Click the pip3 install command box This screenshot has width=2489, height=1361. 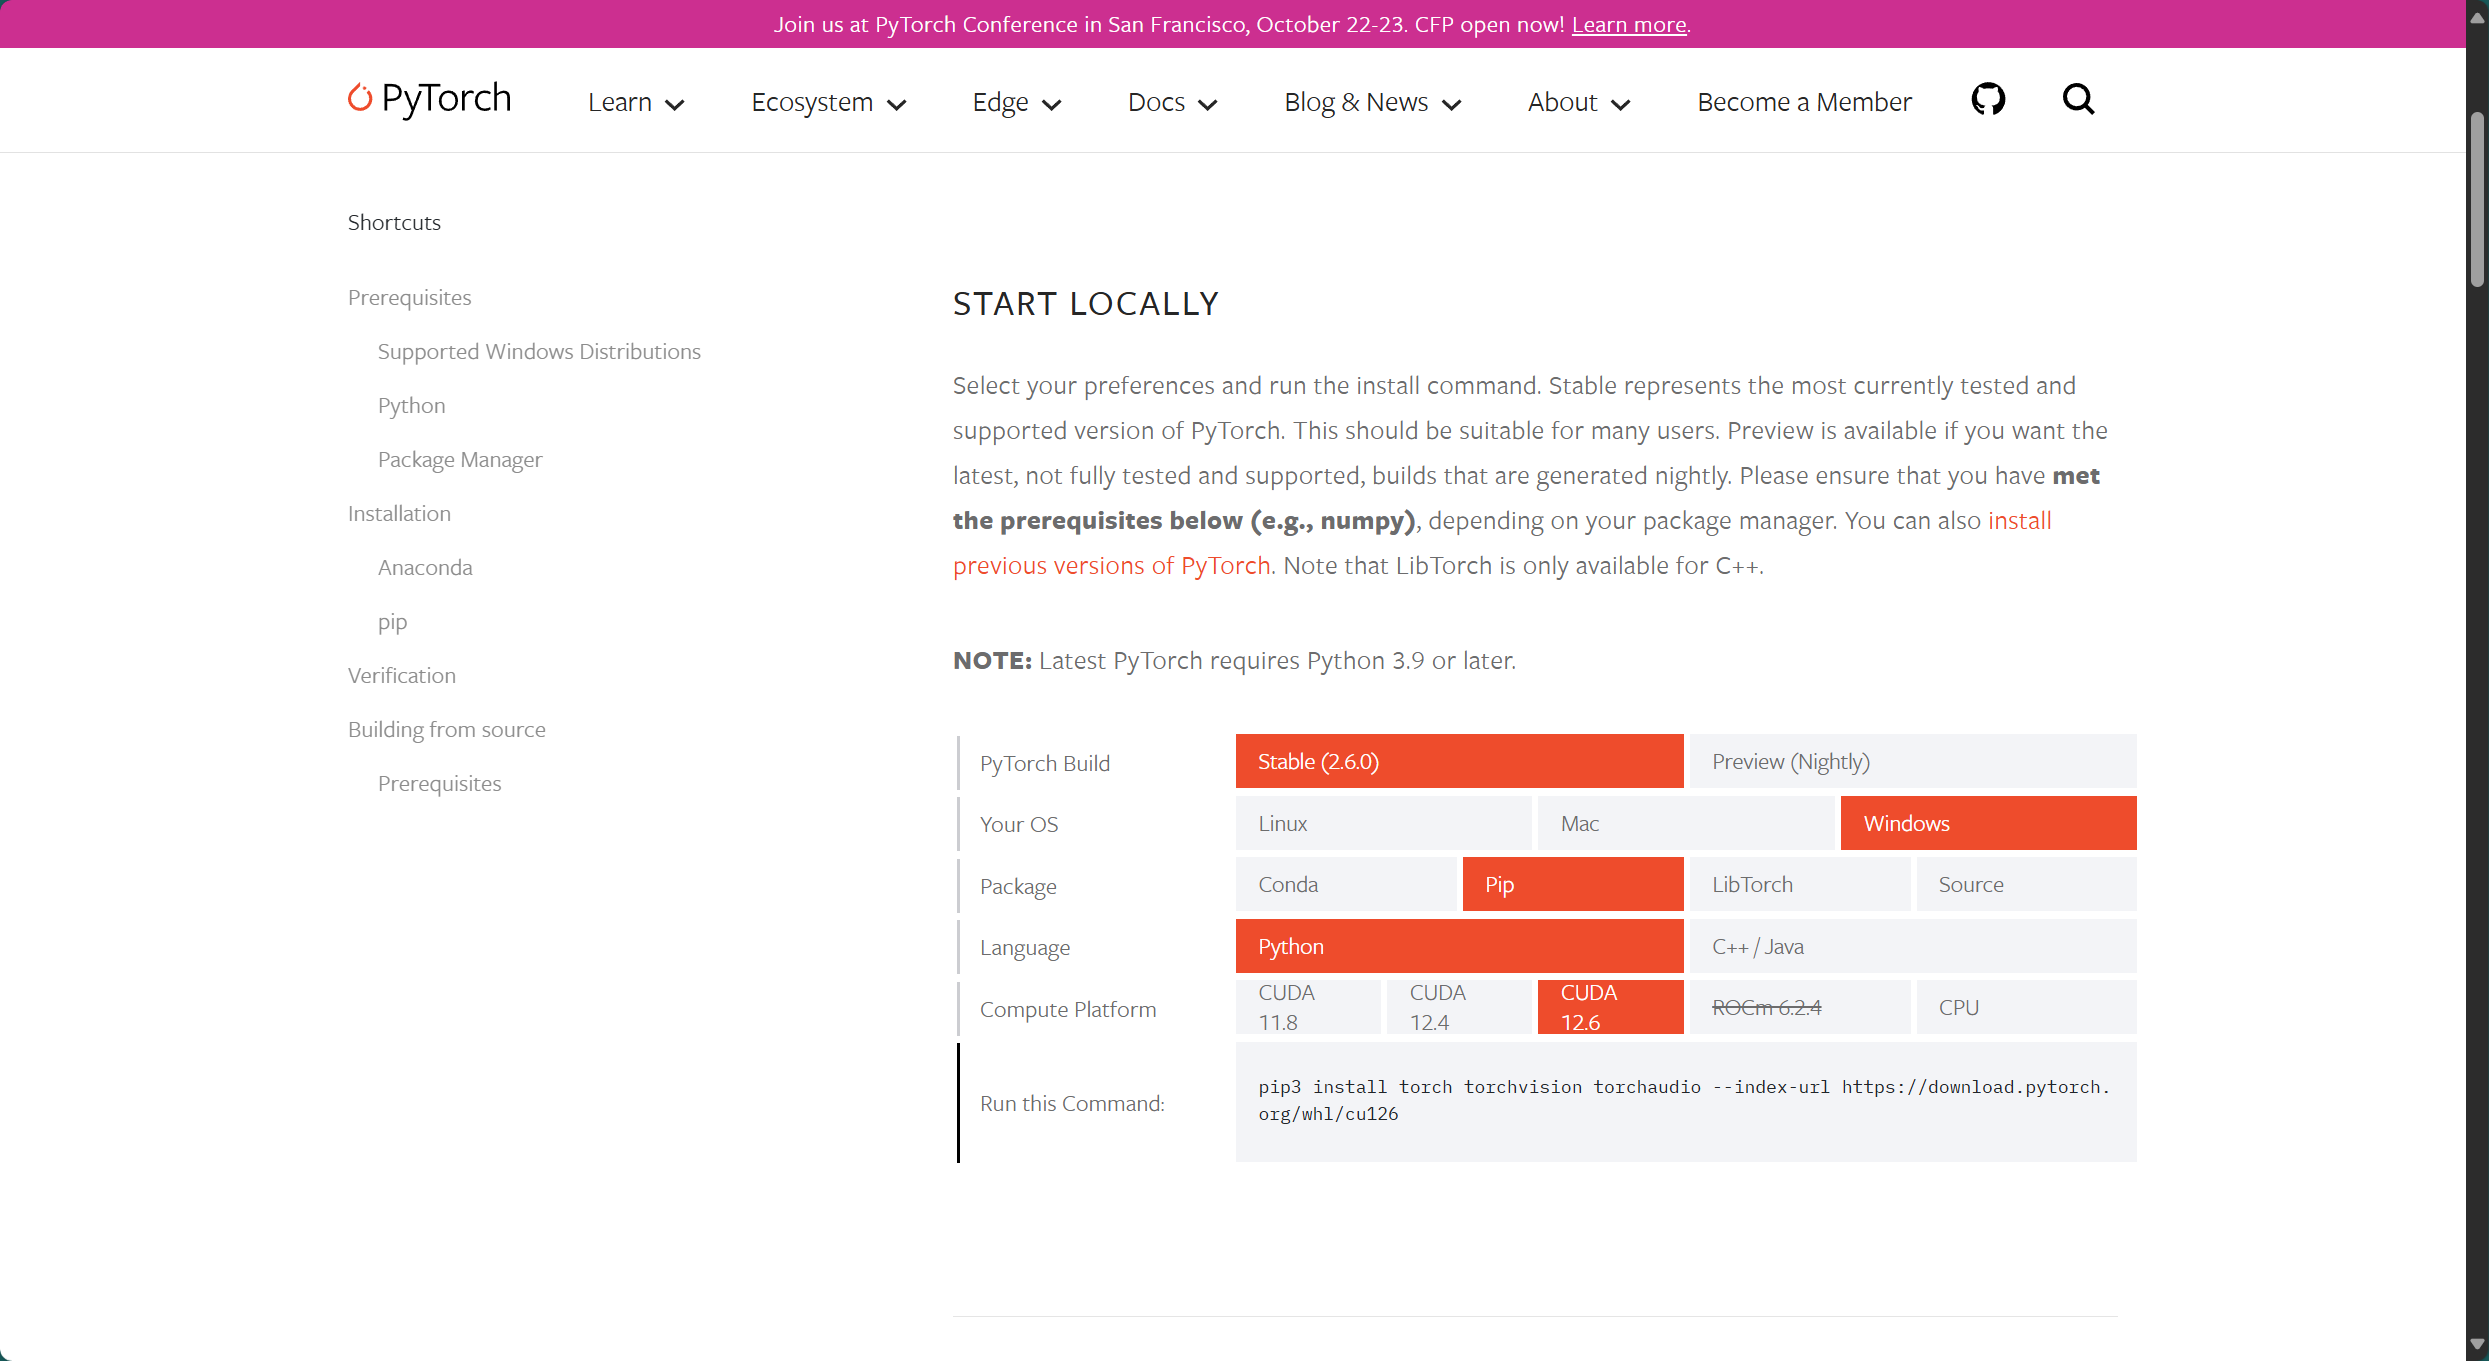coord(1685,1101)
